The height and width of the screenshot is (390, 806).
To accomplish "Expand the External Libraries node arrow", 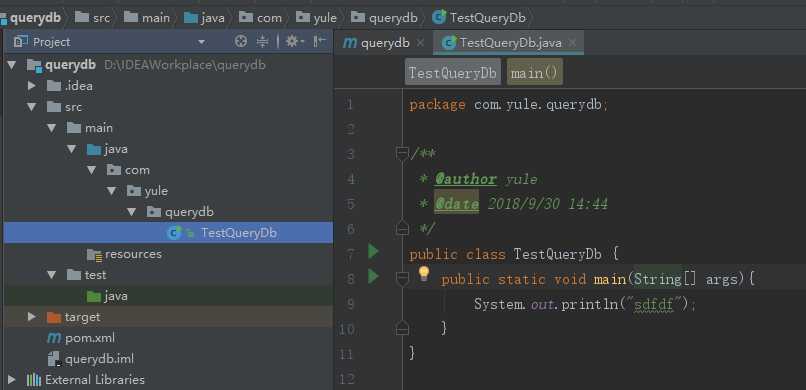I will 12,380.
